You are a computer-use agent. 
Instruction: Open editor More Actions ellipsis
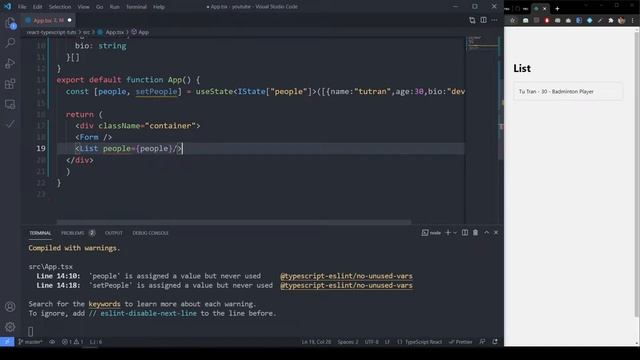[x=494, y=20]
